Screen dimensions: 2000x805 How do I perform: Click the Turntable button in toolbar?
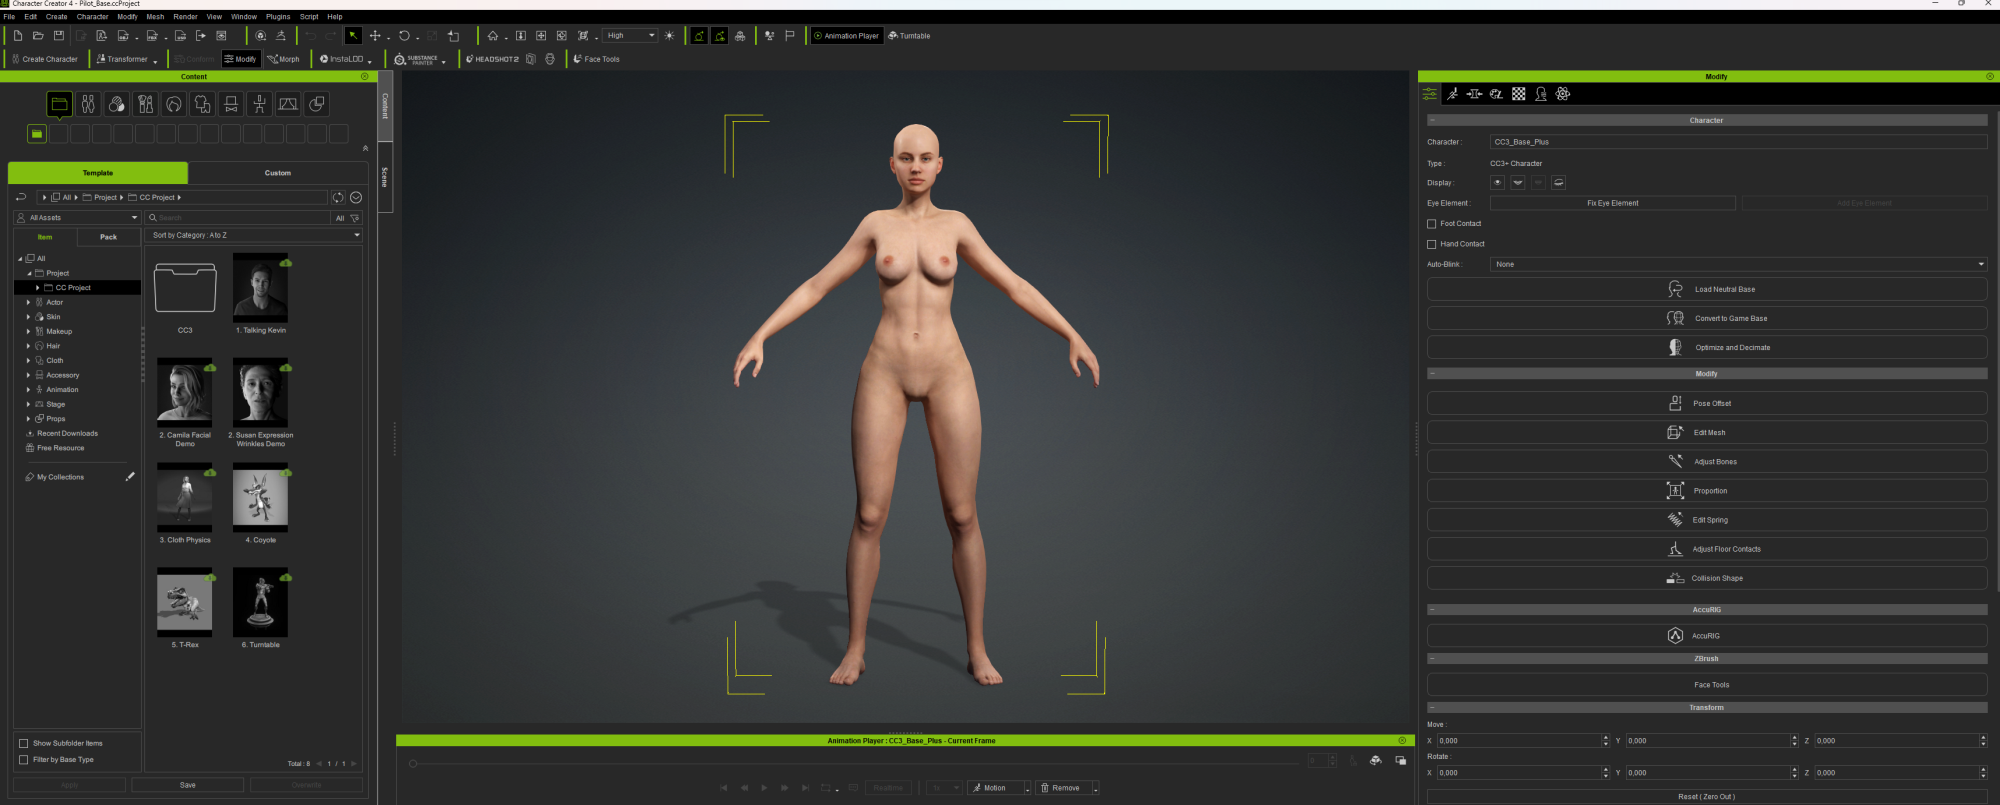pos(909,36)
